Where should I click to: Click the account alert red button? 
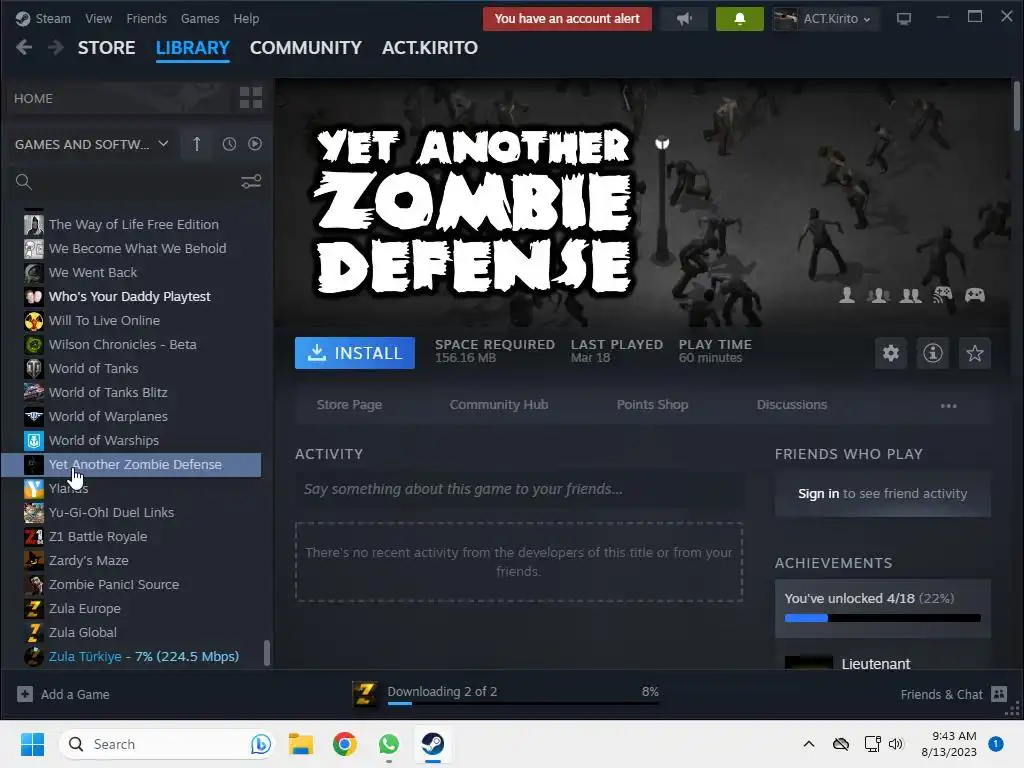point(567,19)
